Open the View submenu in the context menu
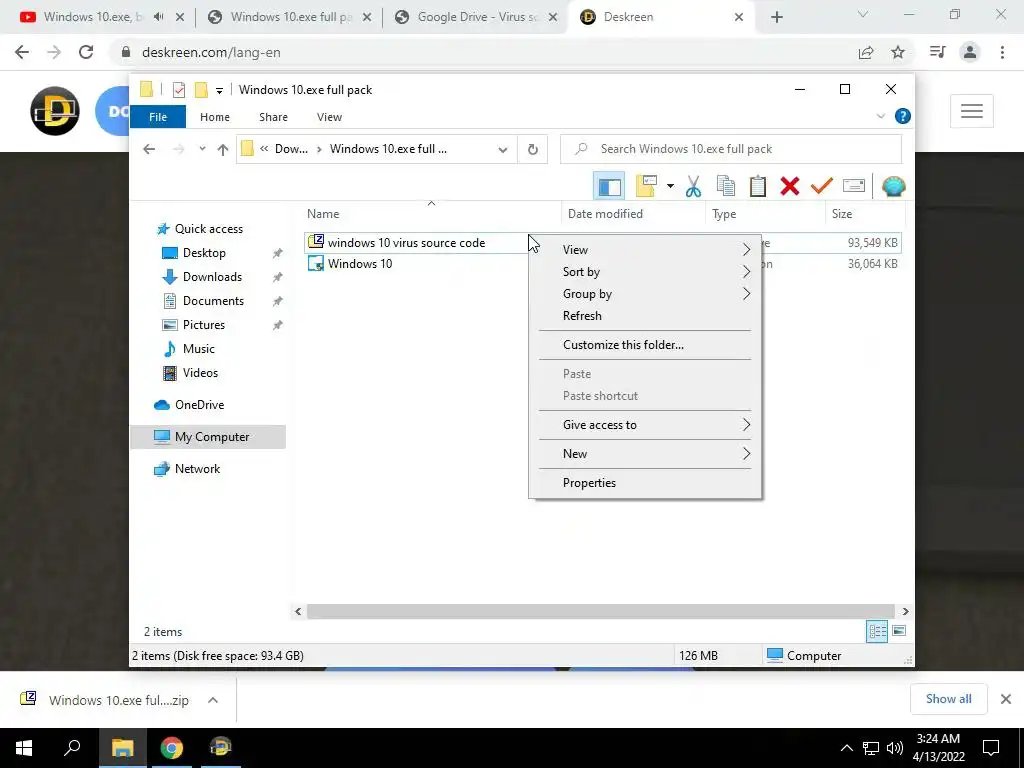The width and height of the screenshot is (1024, 768). pos(645,249)
